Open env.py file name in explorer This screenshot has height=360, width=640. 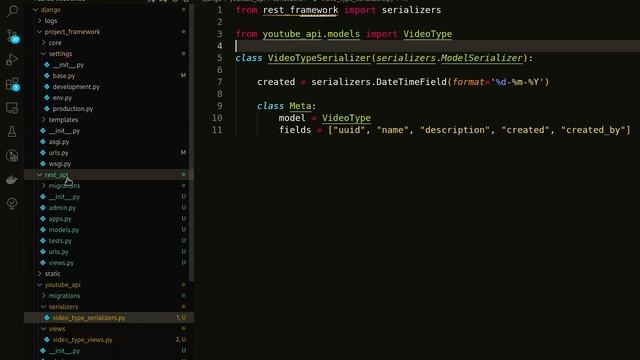[62, 98]
